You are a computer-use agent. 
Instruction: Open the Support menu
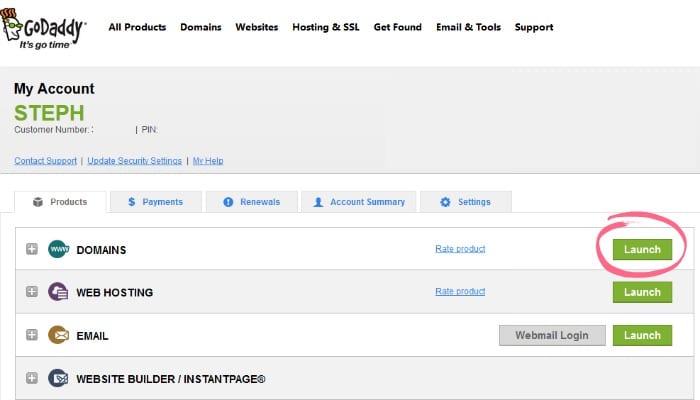(534, 27)
